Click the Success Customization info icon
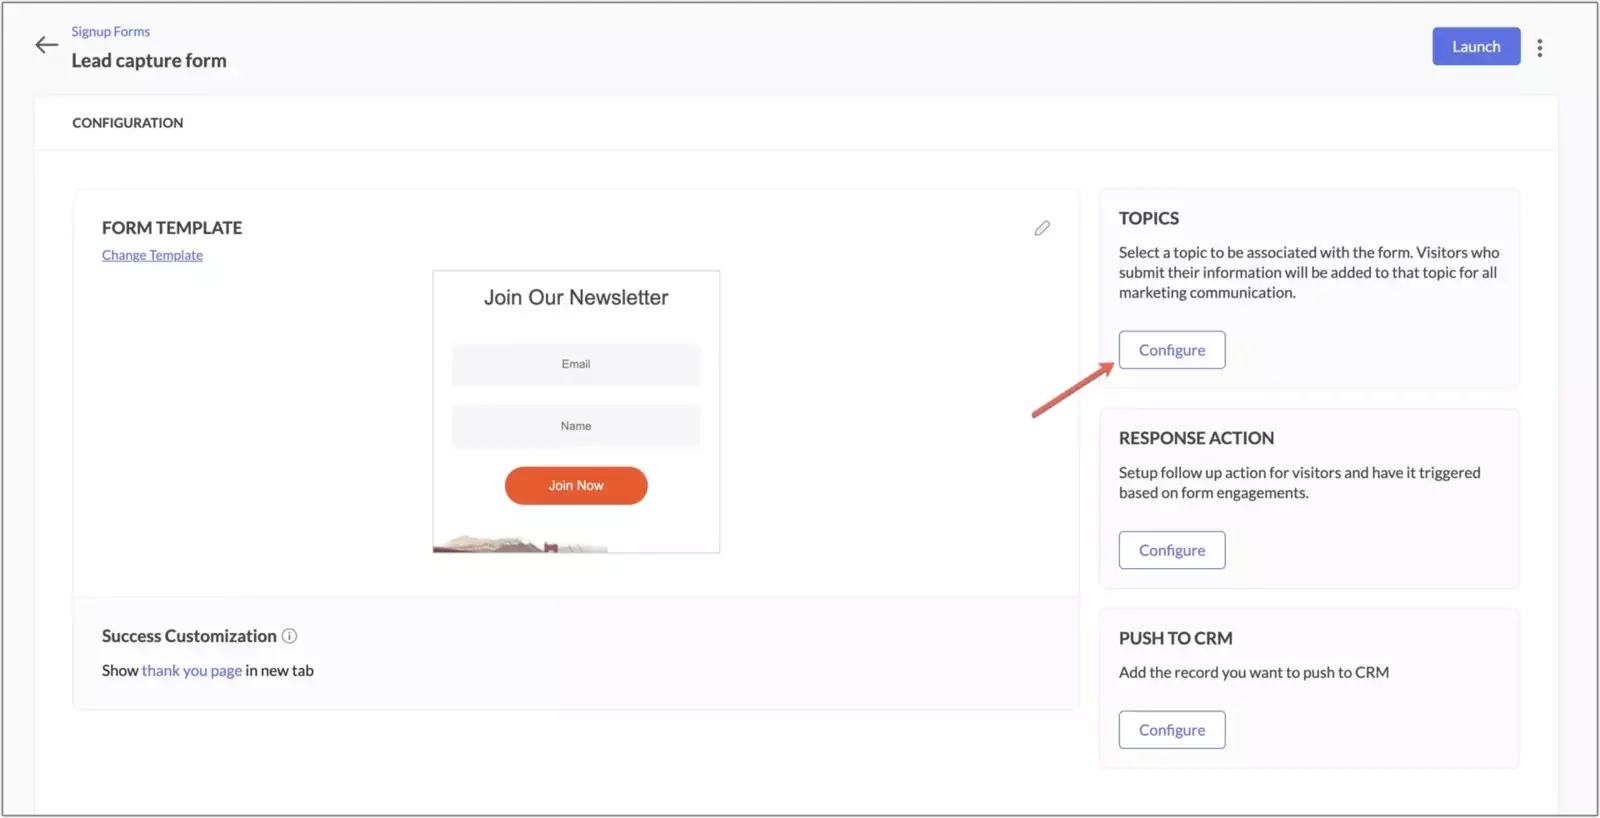This screenshot has width=1600, height=818. click(x=289, y=636)
